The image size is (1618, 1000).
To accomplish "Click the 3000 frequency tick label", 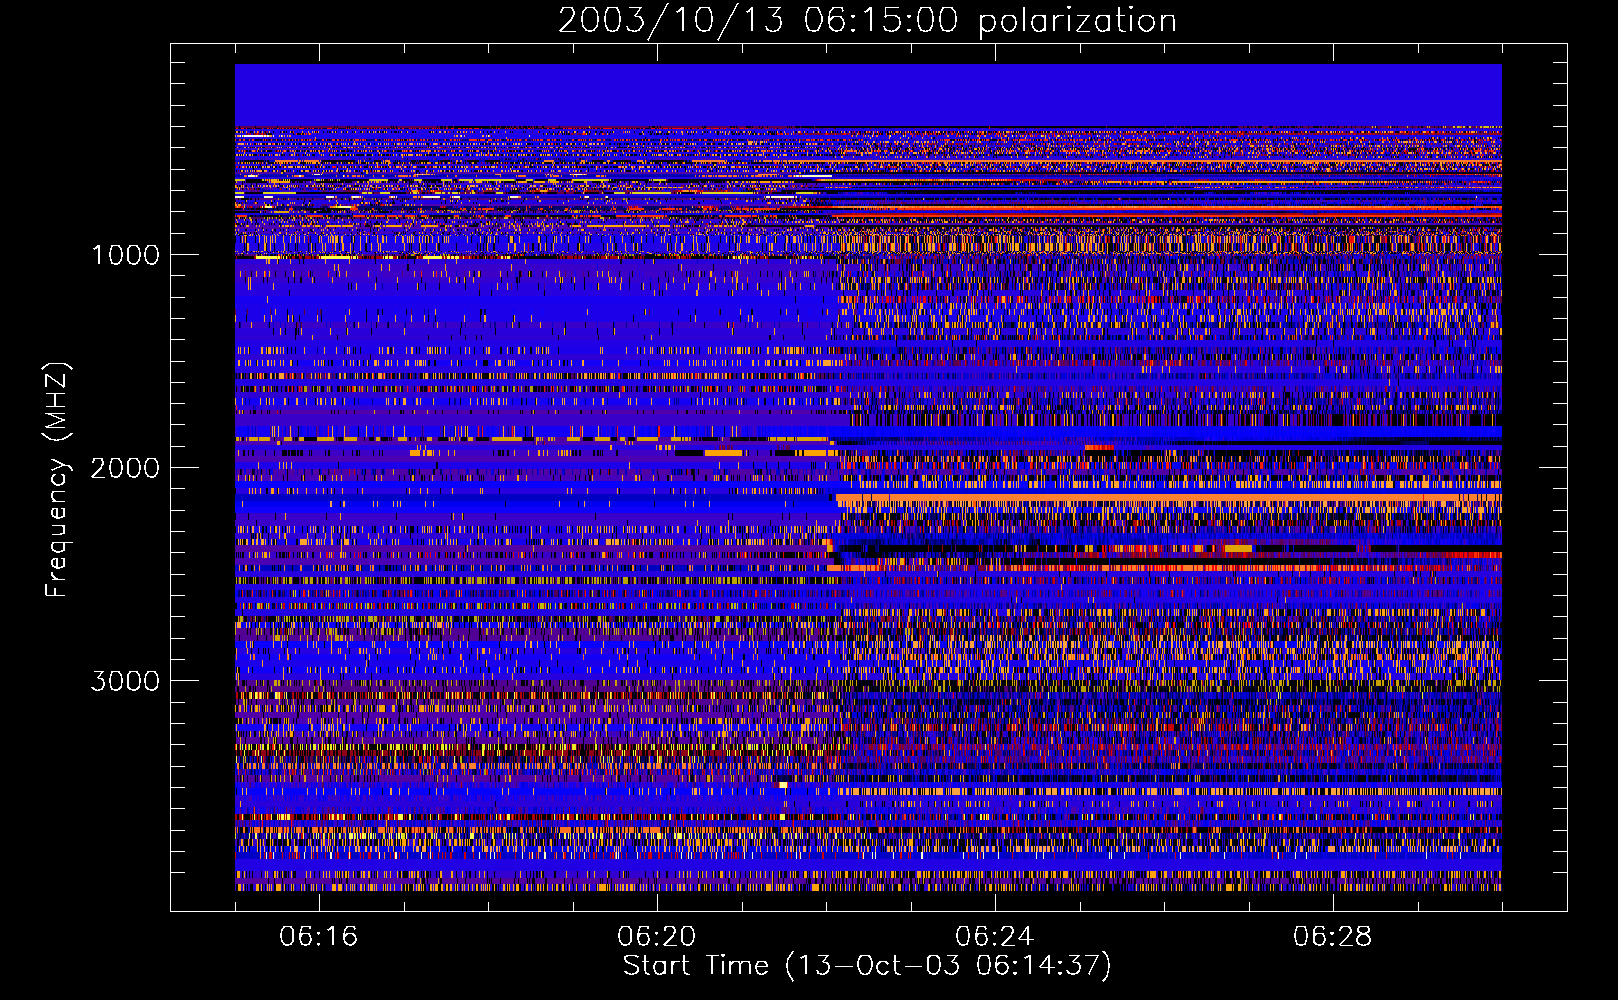I will pyautogui.click(x=125, y=681).
